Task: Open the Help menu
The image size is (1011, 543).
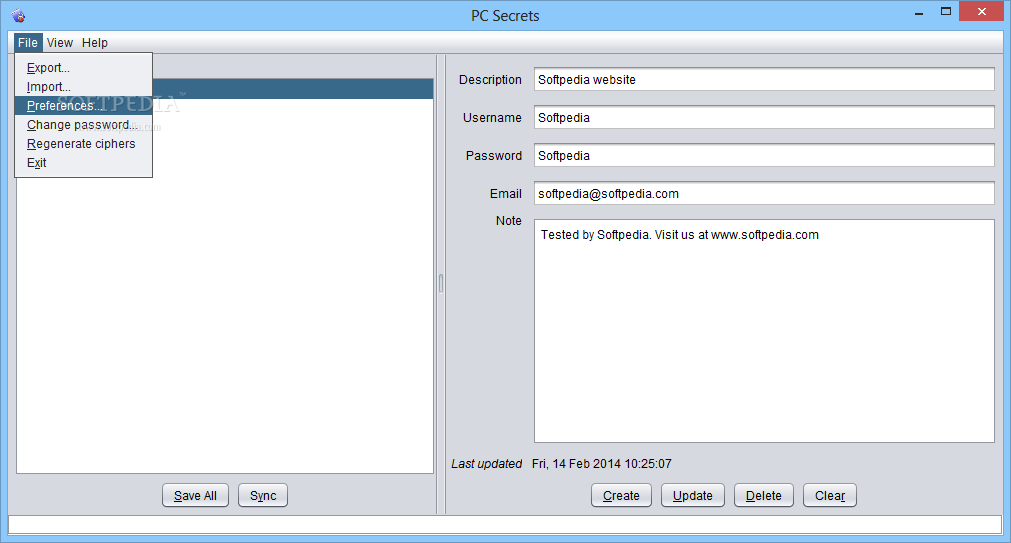Action: coord(95,43)
